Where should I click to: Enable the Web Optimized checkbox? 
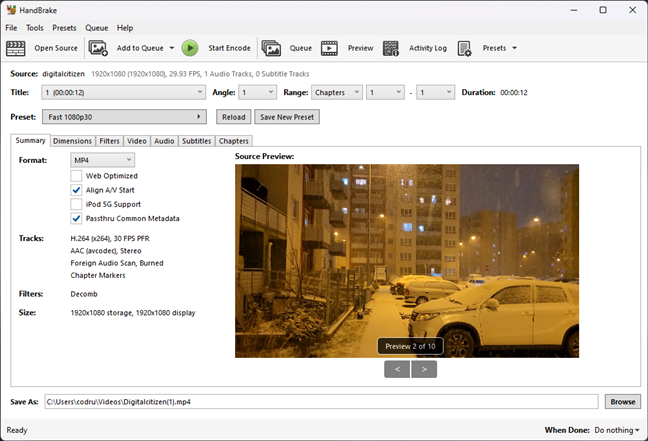(76, 176)
